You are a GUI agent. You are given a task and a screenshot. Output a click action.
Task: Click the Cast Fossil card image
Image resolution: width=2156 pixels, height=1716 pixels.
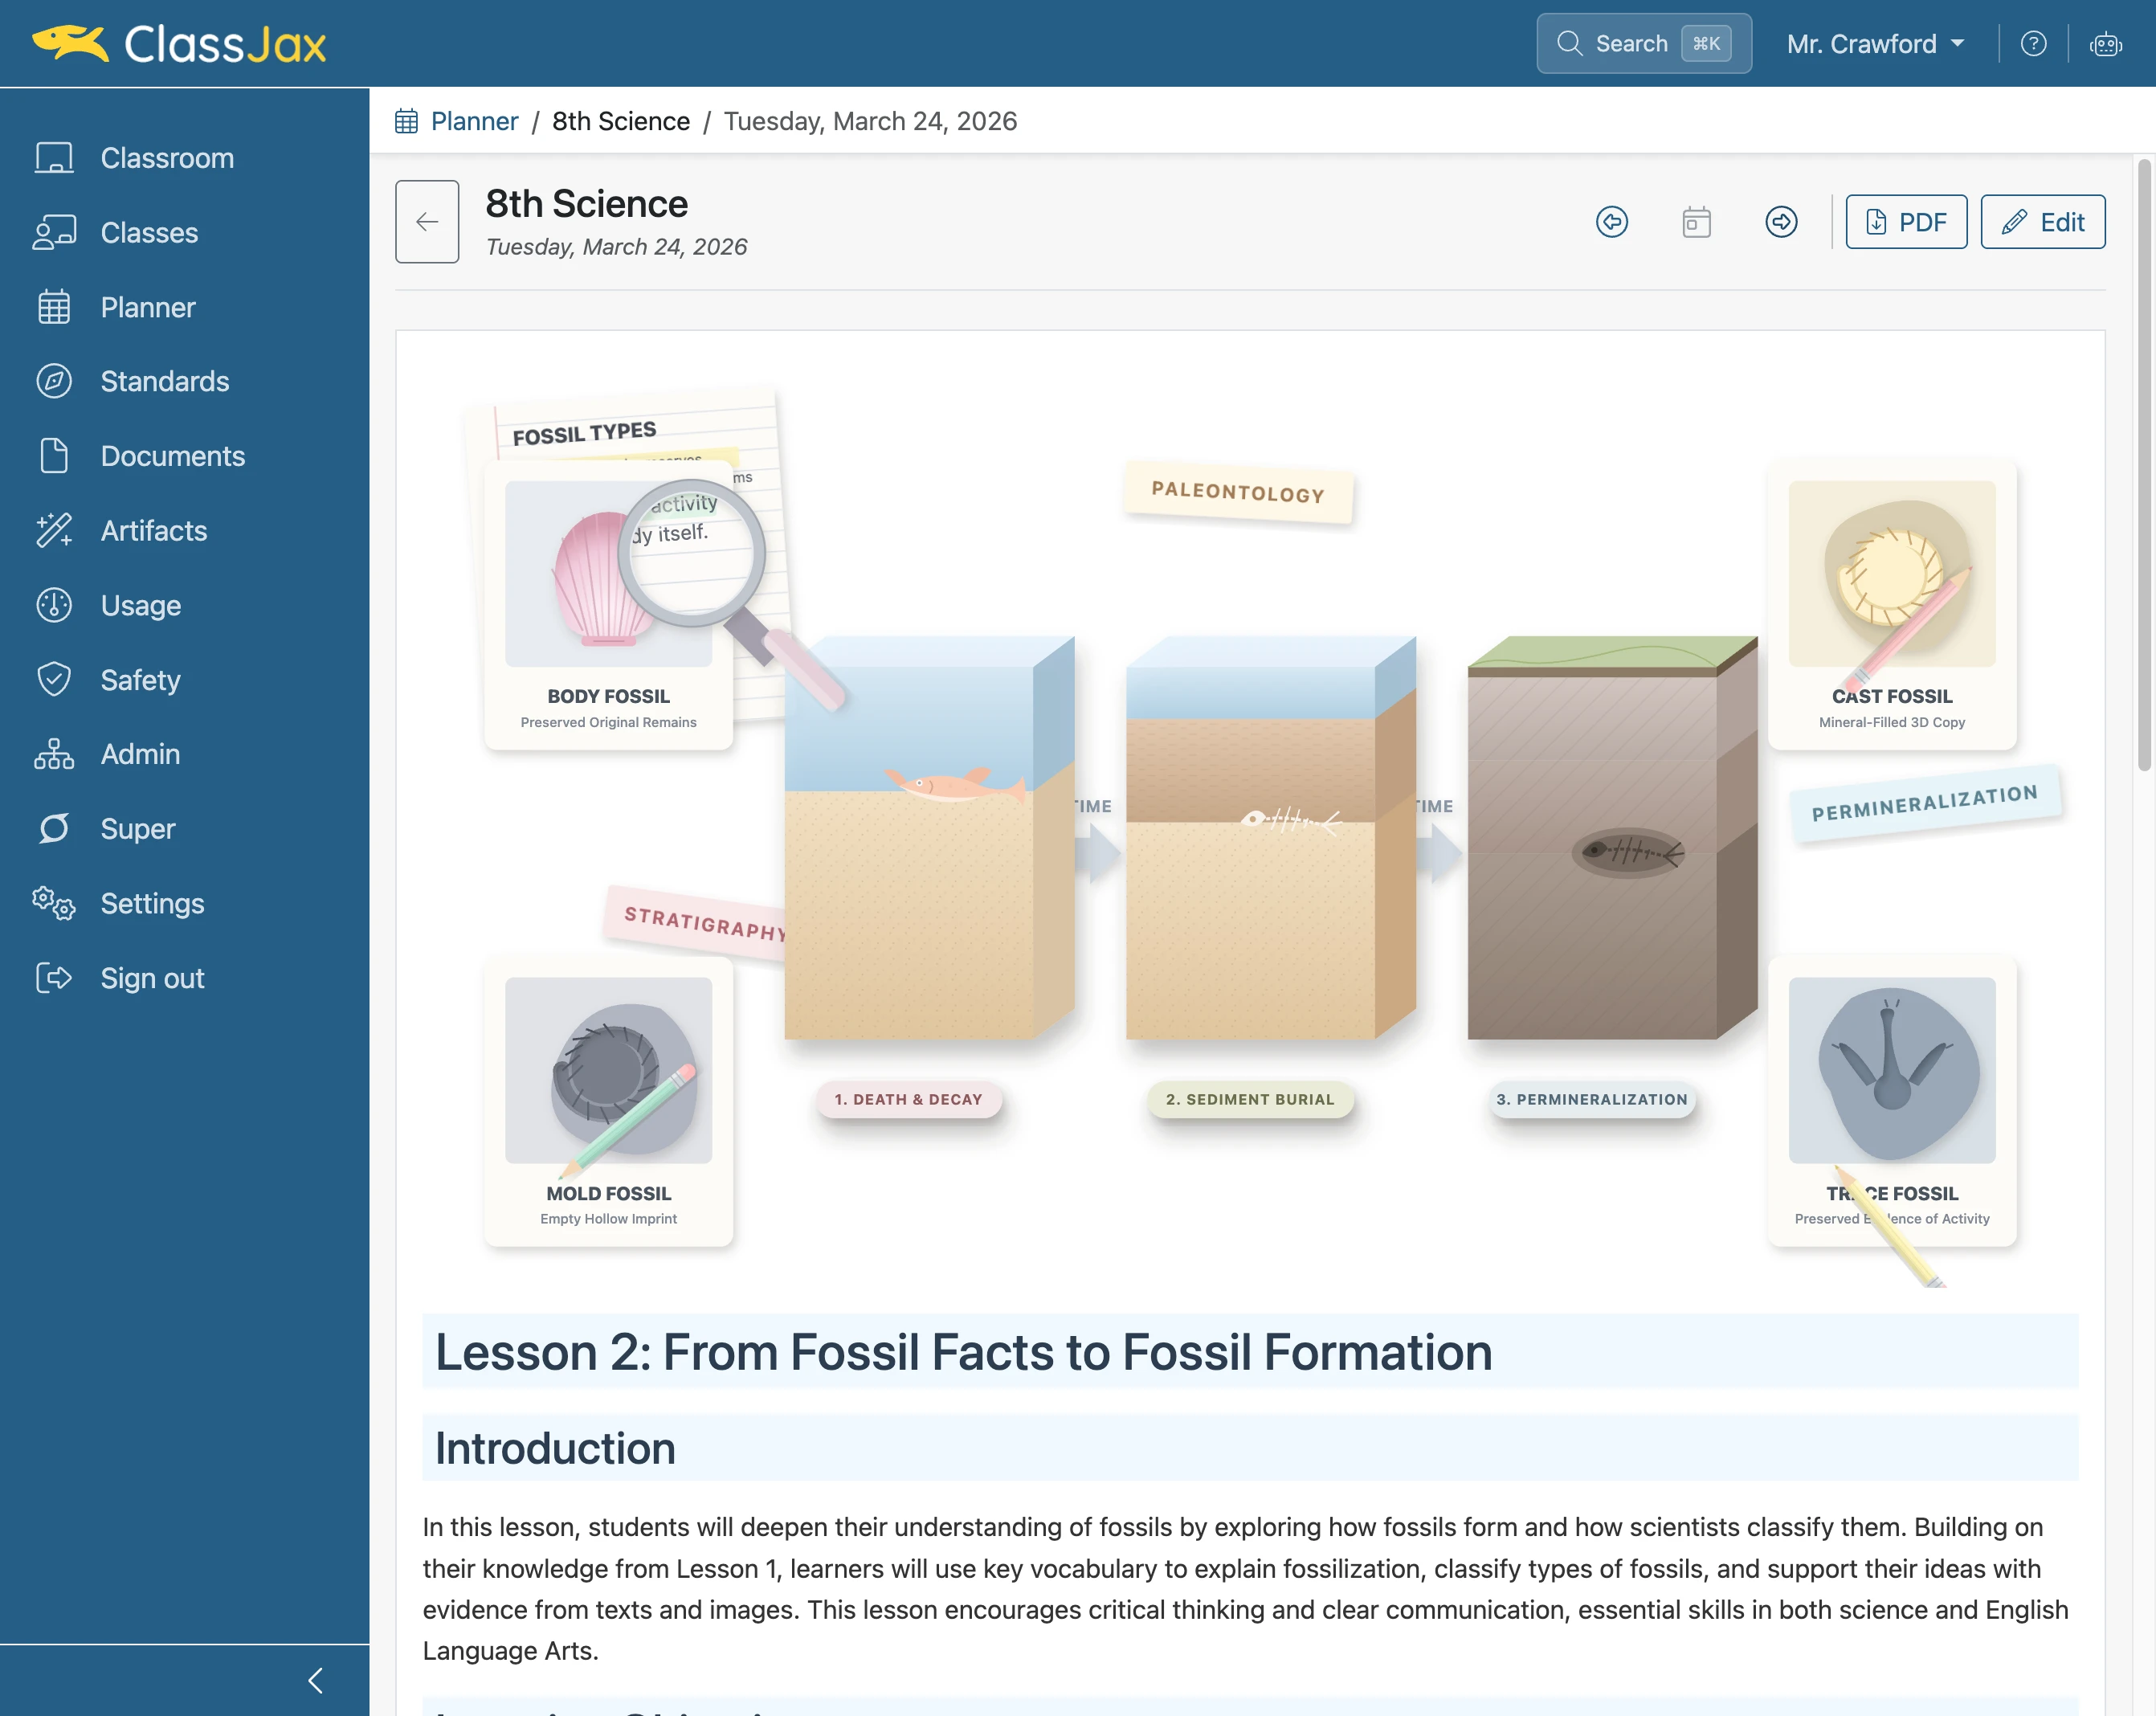point(1891,574)
